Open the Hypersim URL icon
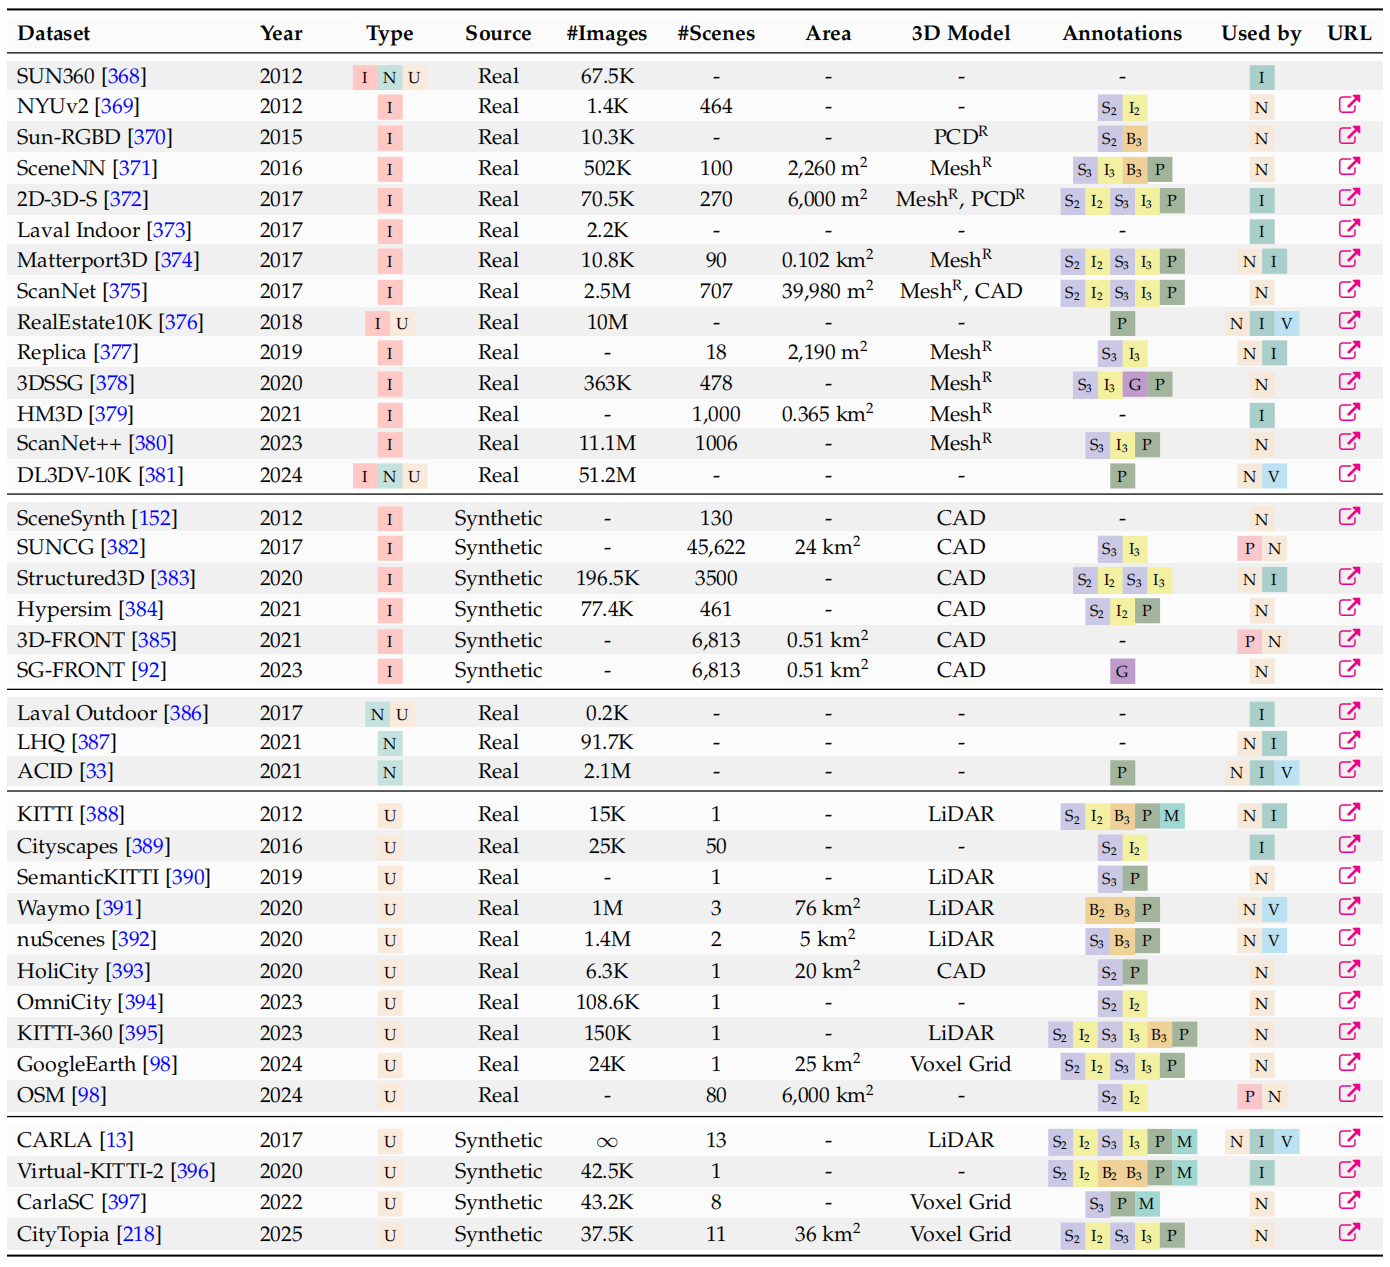Screen dimensions: 1390x1267 [x=1349, y=607]
